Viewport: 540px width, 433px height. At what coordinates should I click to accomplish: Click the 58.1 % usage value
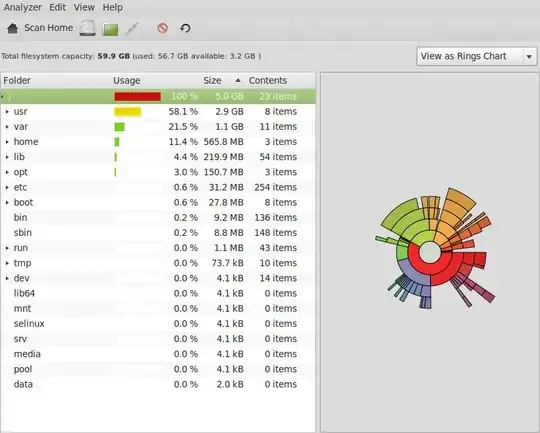click(x=183, y=112)
